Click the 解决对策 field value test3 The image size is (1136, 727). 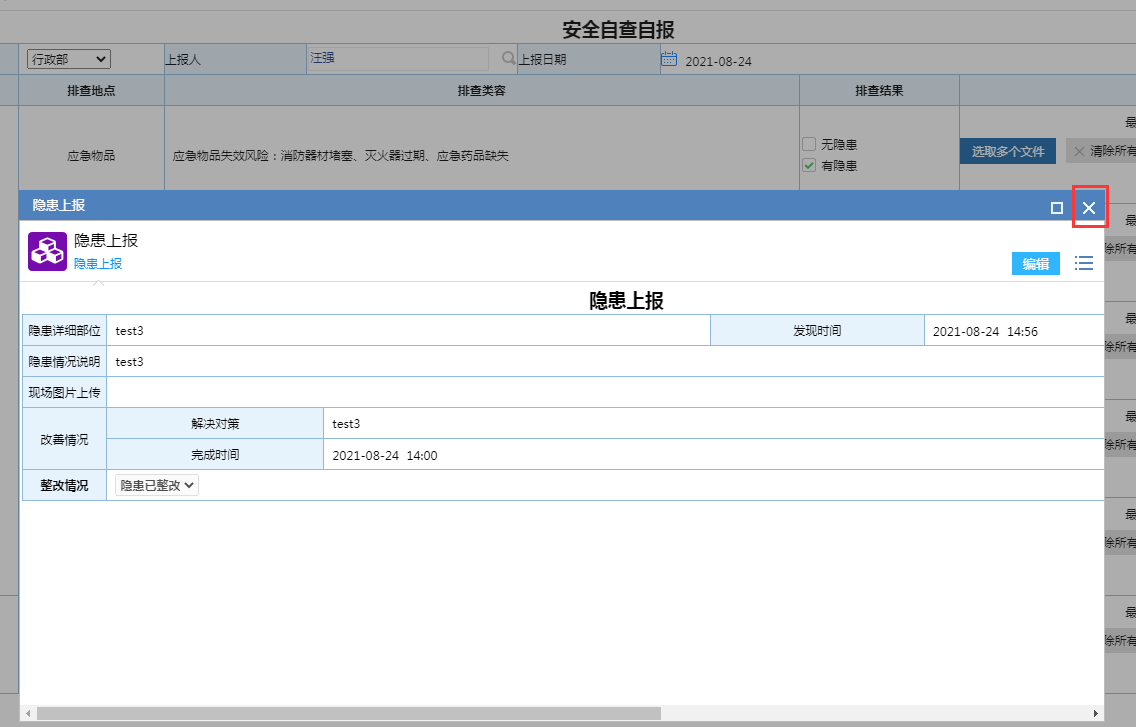pyautogui.click(x=346, y=424)
